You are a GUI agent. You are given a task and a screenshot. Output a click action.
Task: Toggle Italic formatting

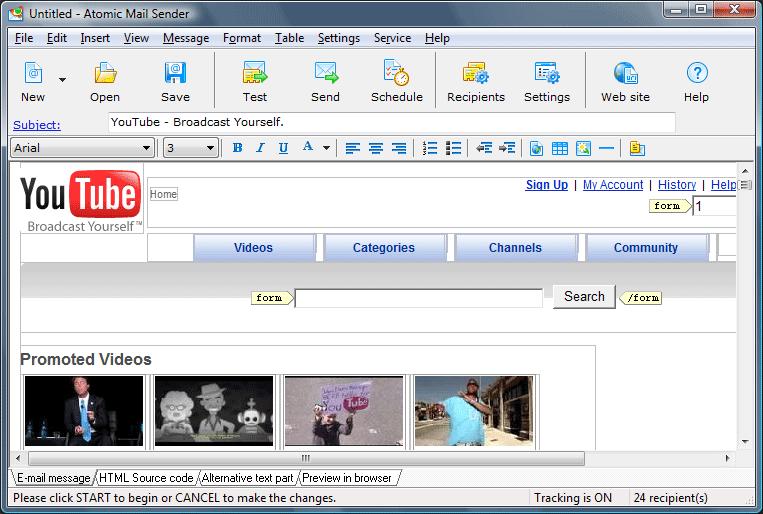click(260, 148)
